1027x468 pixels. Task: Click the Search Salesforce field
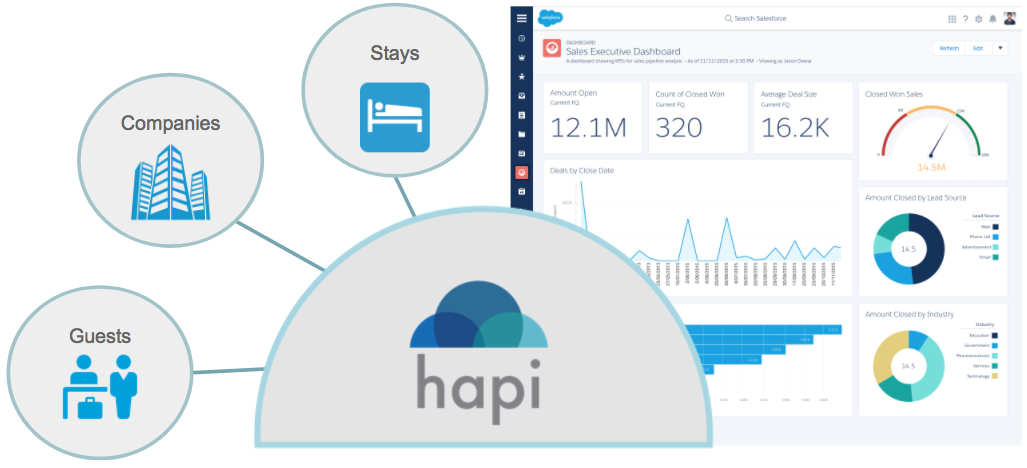tap(755, 19)
